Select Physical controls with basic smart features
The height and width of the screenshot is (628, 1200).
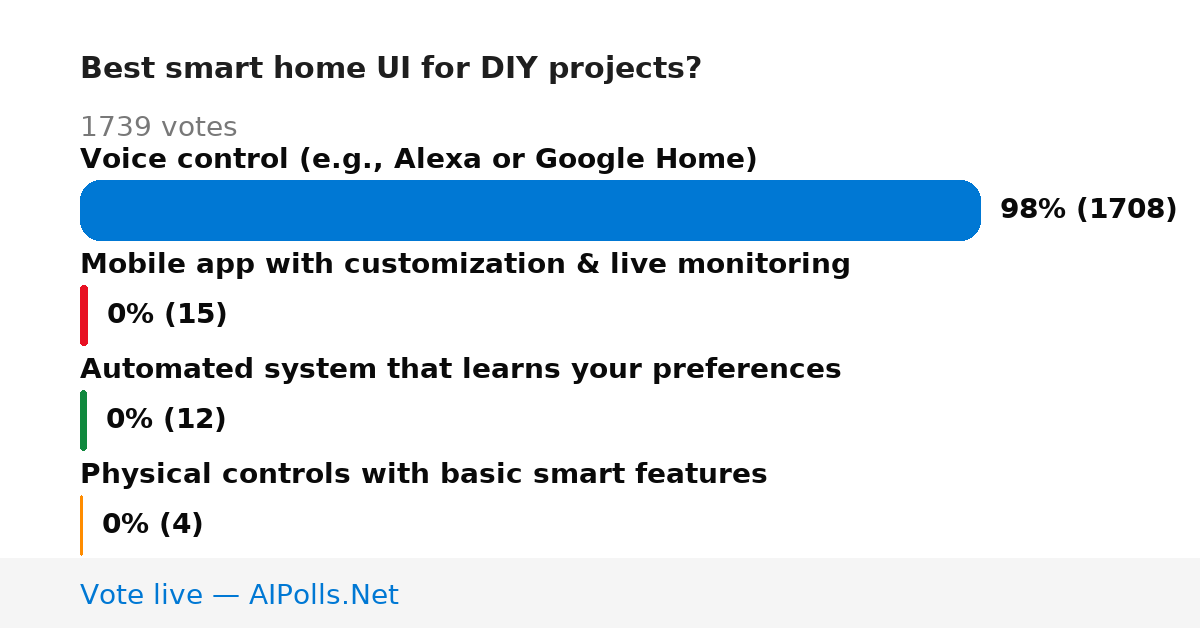[423, 474]
